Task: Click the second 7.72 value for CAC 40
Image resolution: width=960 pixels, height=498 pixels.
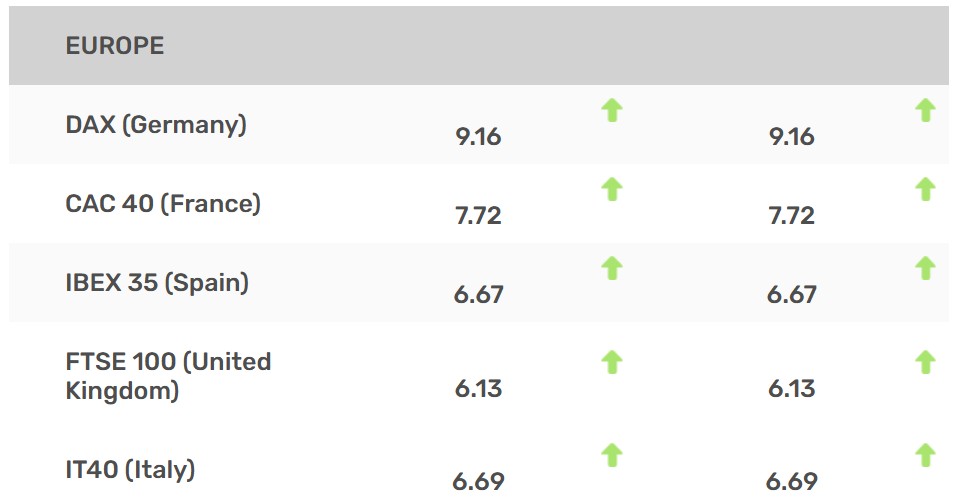Action: tap(792, 216)
